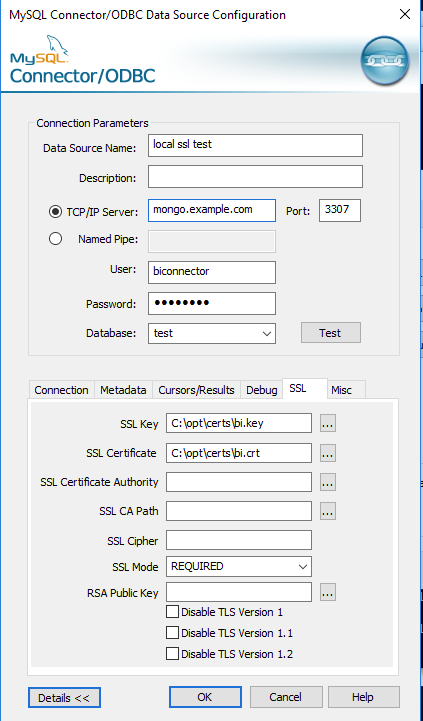Browse for SSL Certificate Authority file
The image size is (423, 721).
[327, 482]
